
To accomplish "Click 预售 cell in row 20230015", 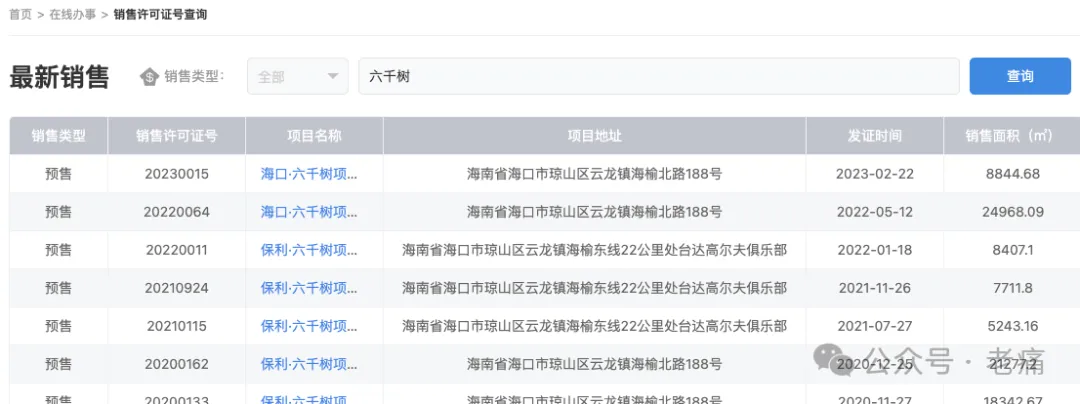I will (59, 174).
